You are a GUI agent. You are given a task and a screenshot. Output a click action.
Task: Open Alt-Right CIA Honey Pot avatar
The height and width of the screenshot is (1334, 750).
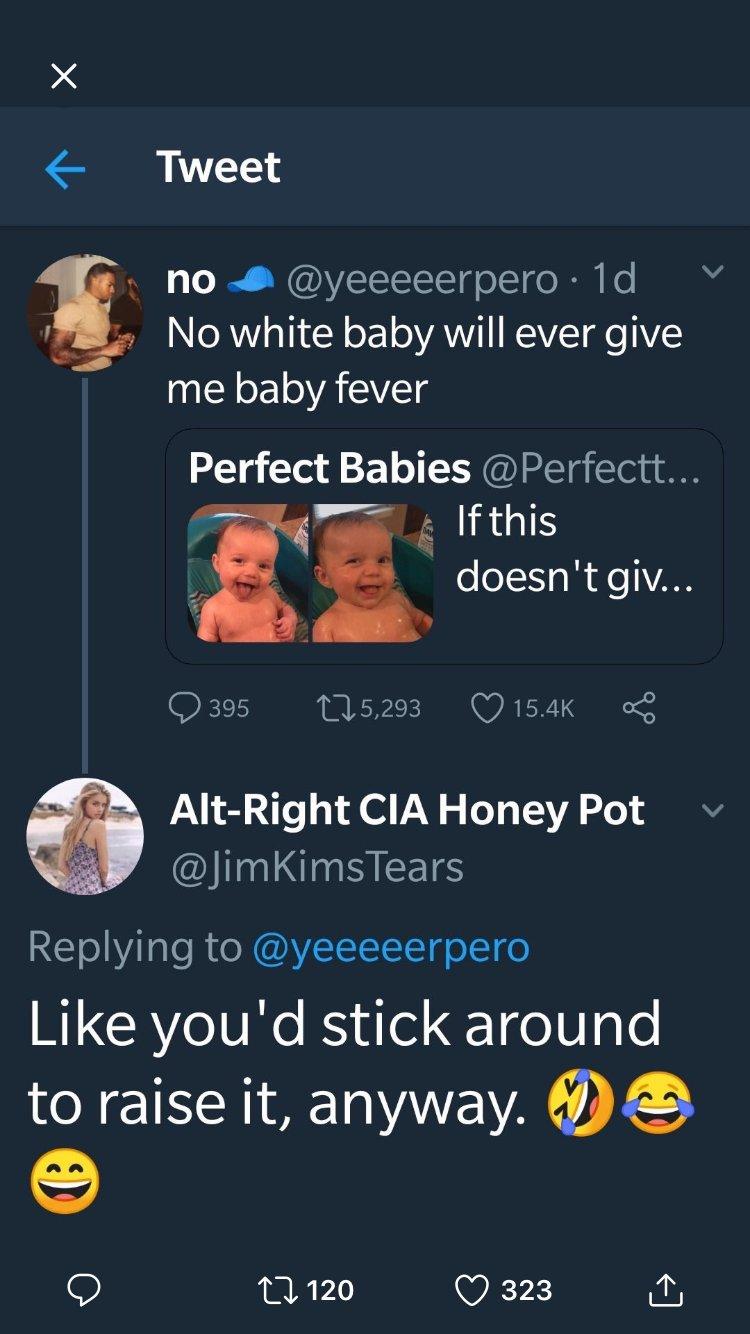tap(84, 835)
